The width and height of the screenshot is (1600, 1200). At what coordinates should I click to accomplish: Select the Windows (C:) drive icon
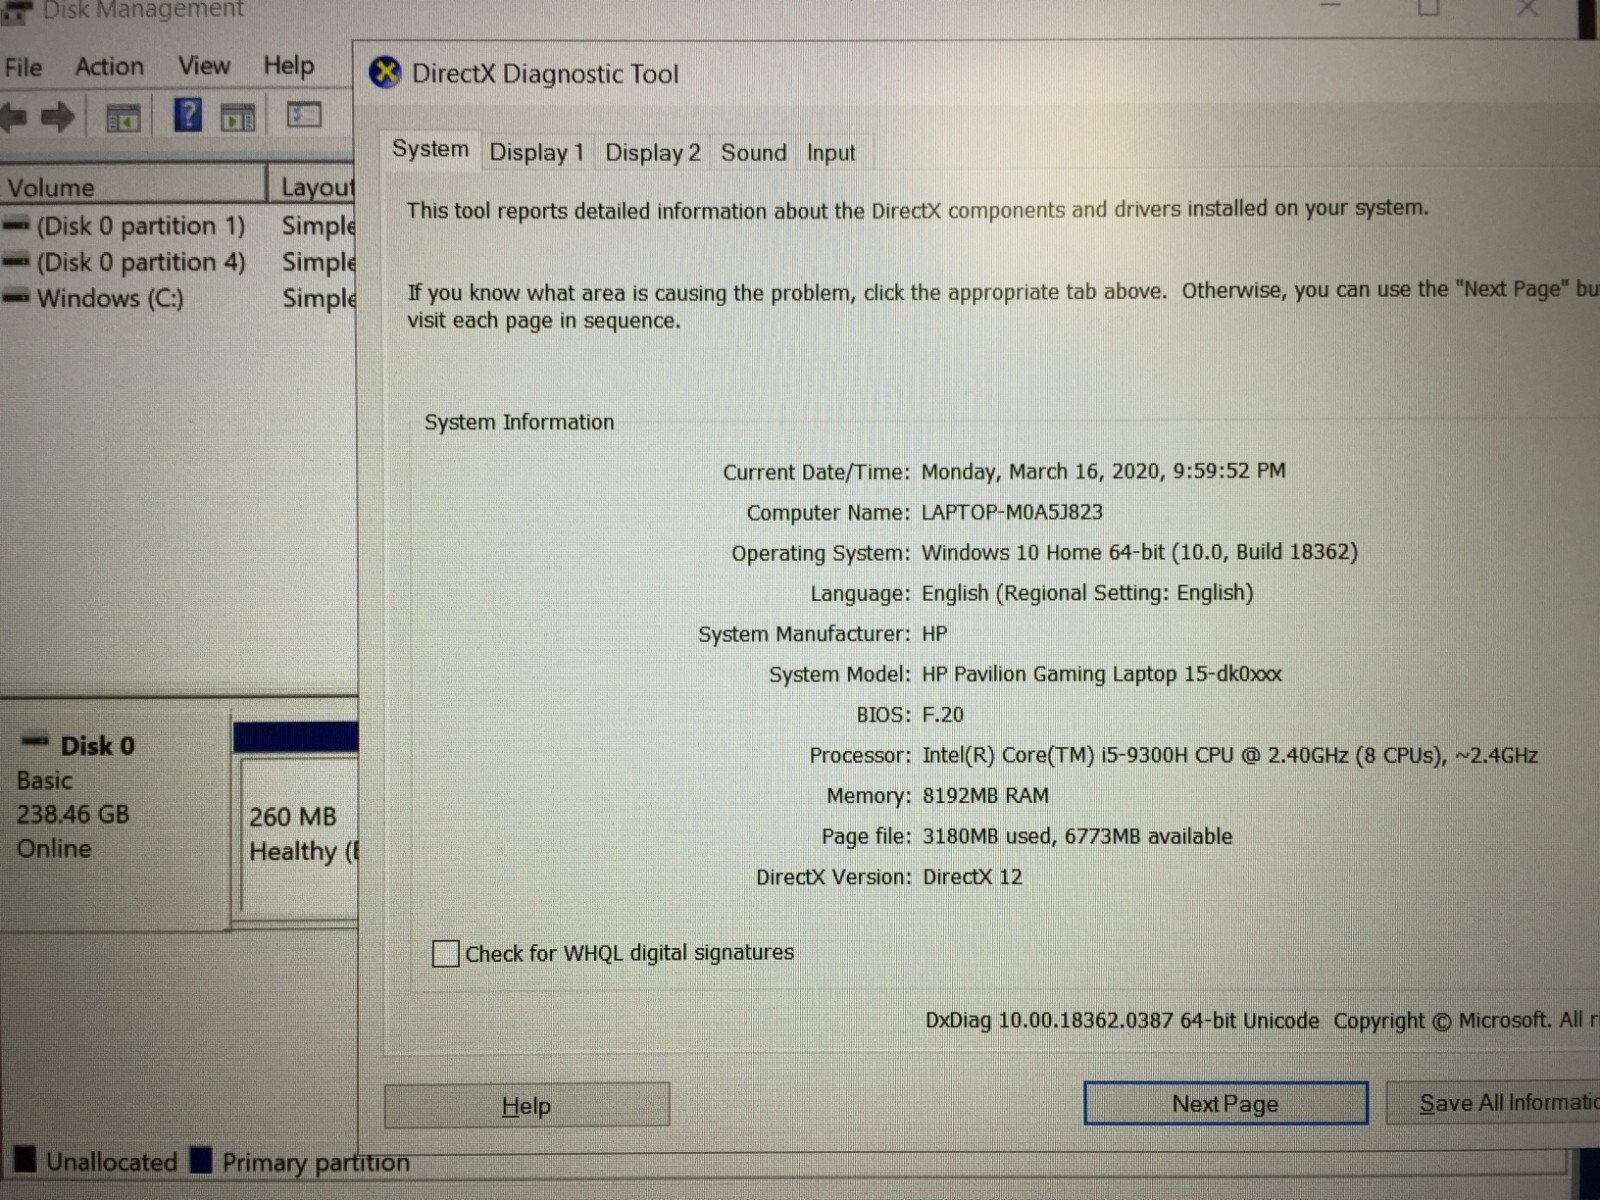pyautogui.click(x=16, y=298)
